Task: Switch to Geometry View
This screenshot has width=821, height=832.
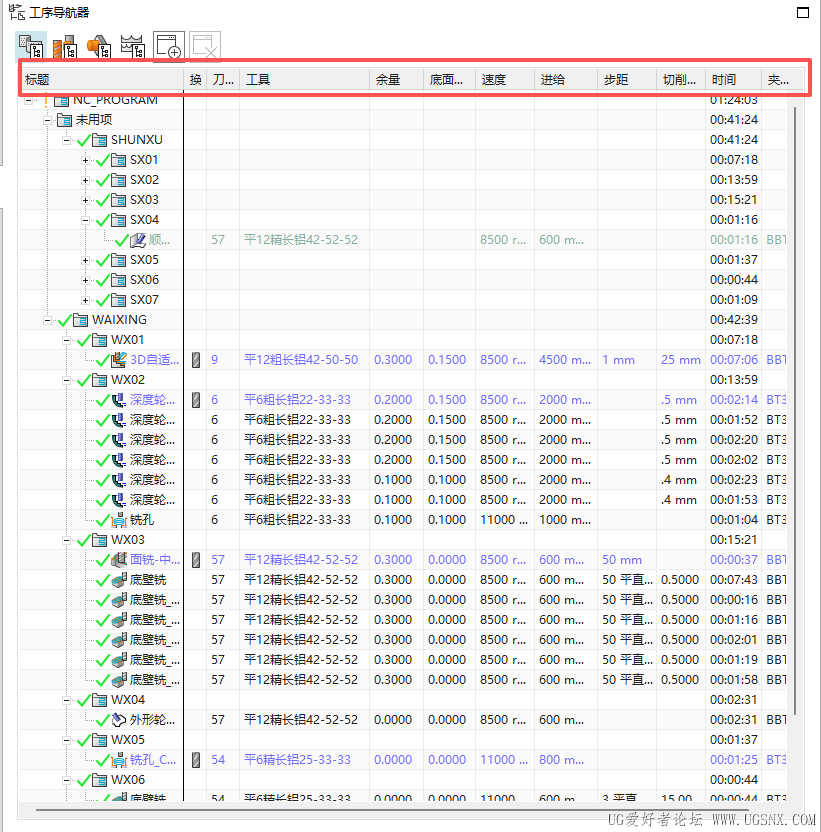Action: pos(98,46)
